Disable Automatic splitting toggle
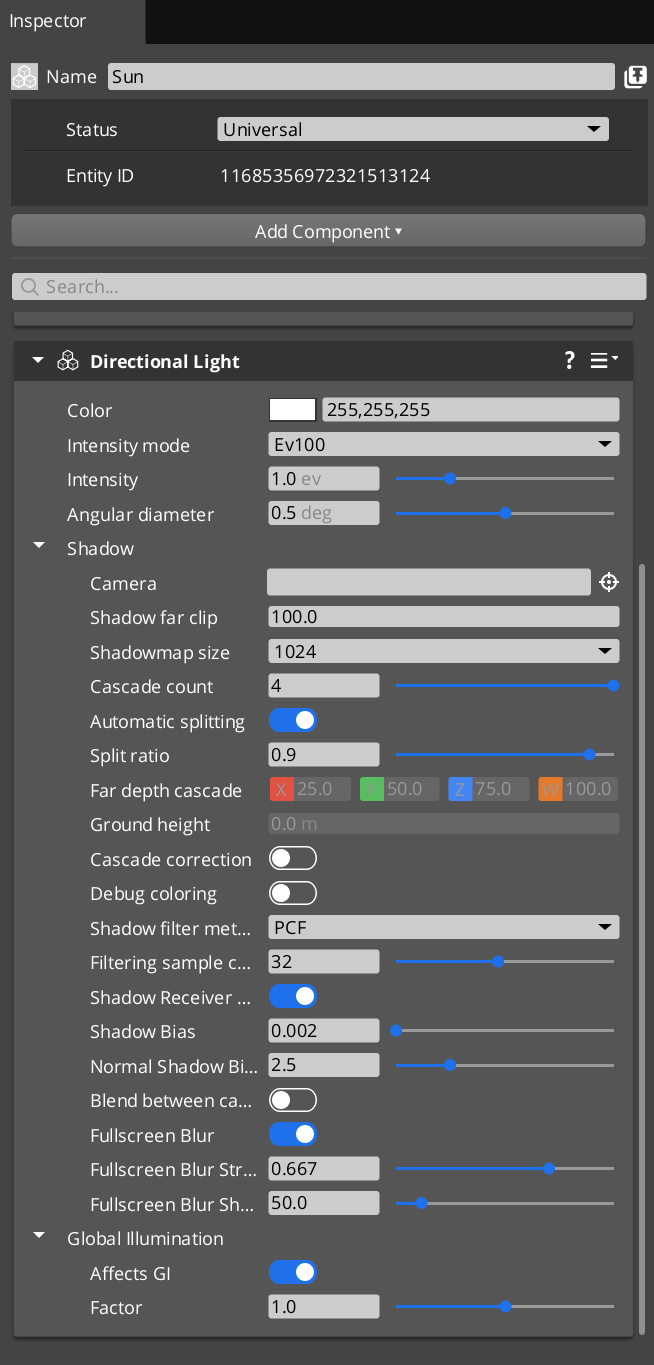654x1365 pixels. 293,721
